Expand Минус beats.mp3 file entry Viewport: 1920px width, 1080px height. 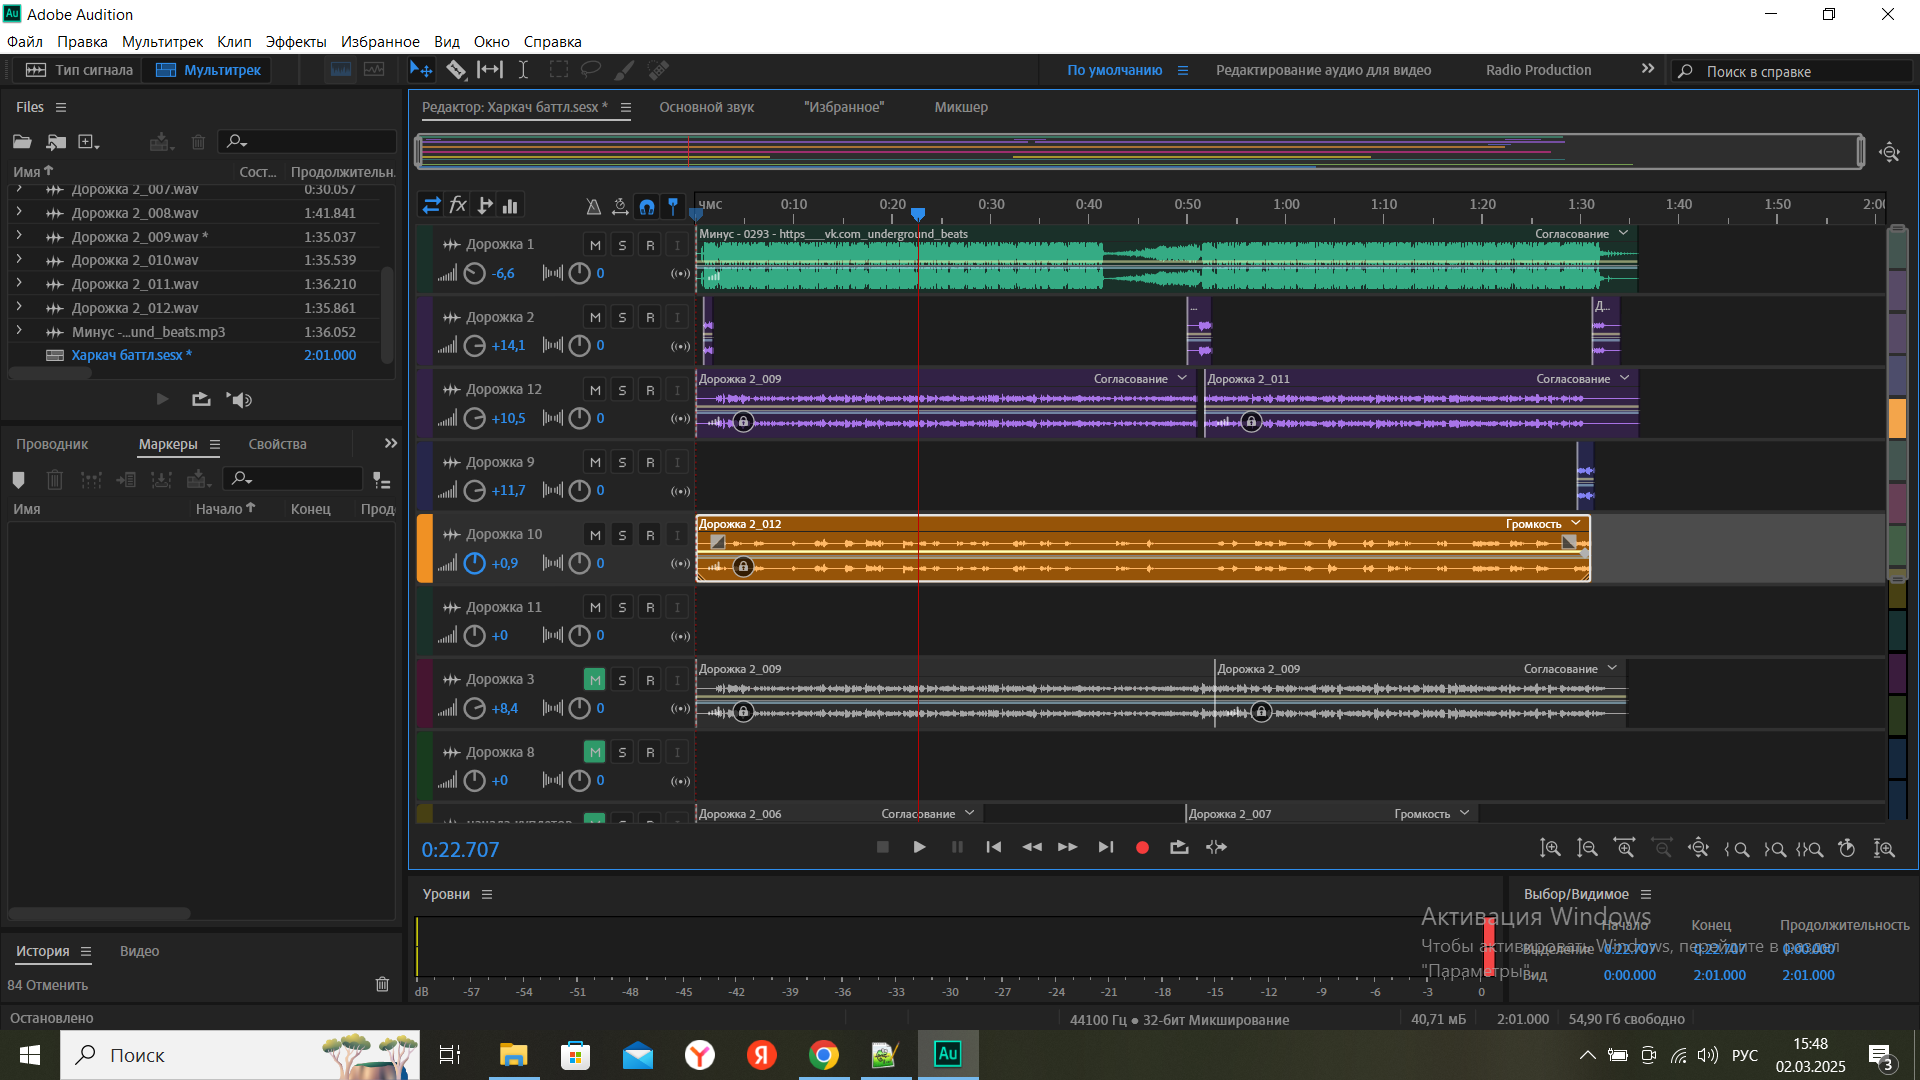coord(18,331)
